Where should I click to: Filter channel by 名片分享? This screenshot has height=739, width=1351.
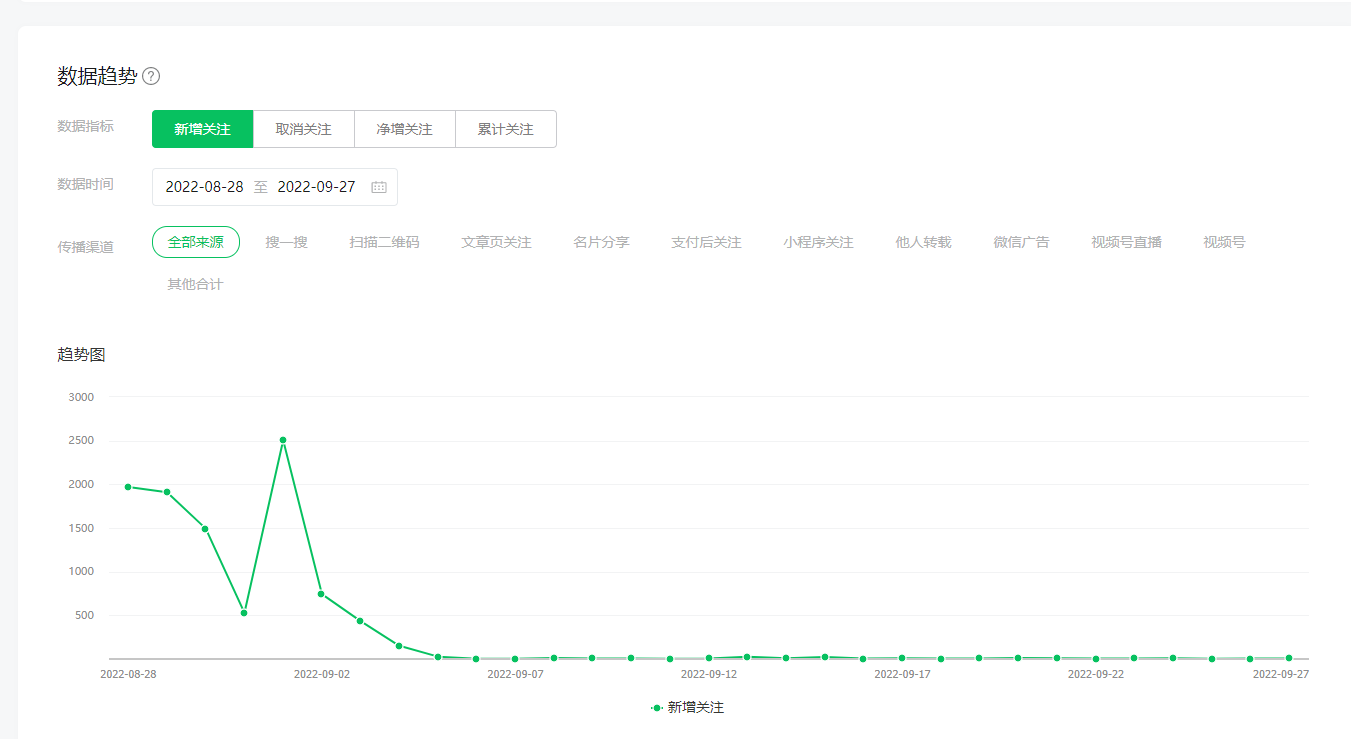point(601,242)
